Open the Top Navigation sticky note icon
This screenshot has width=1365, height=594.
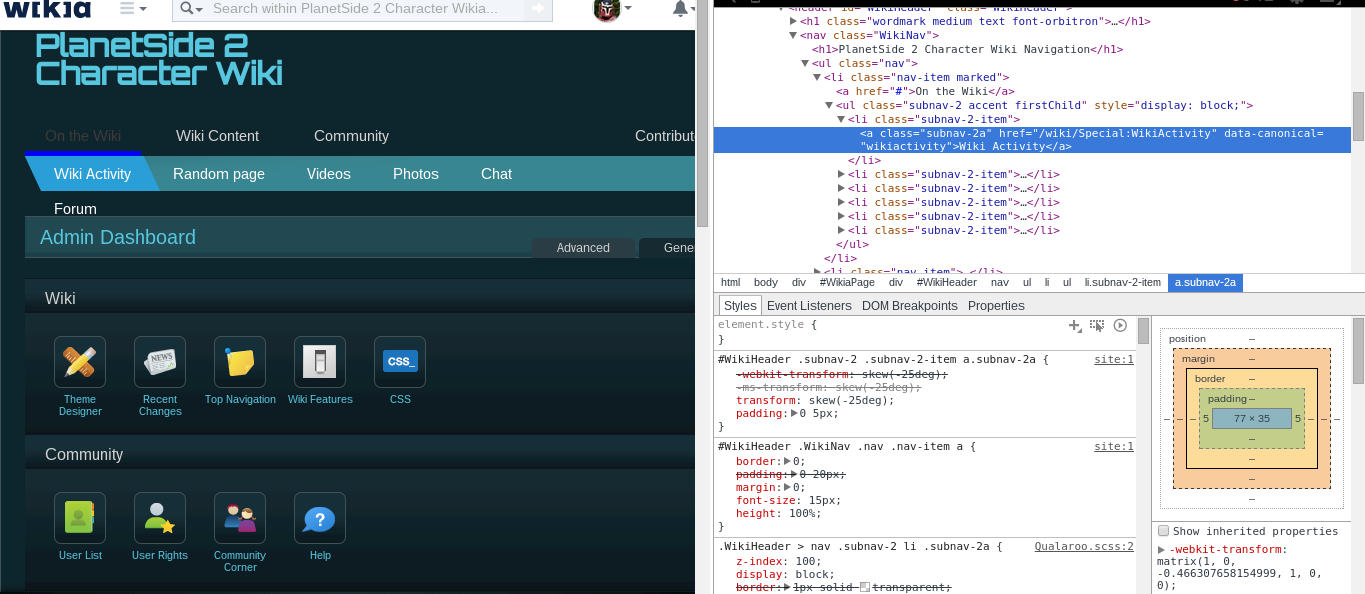[240, 362]
